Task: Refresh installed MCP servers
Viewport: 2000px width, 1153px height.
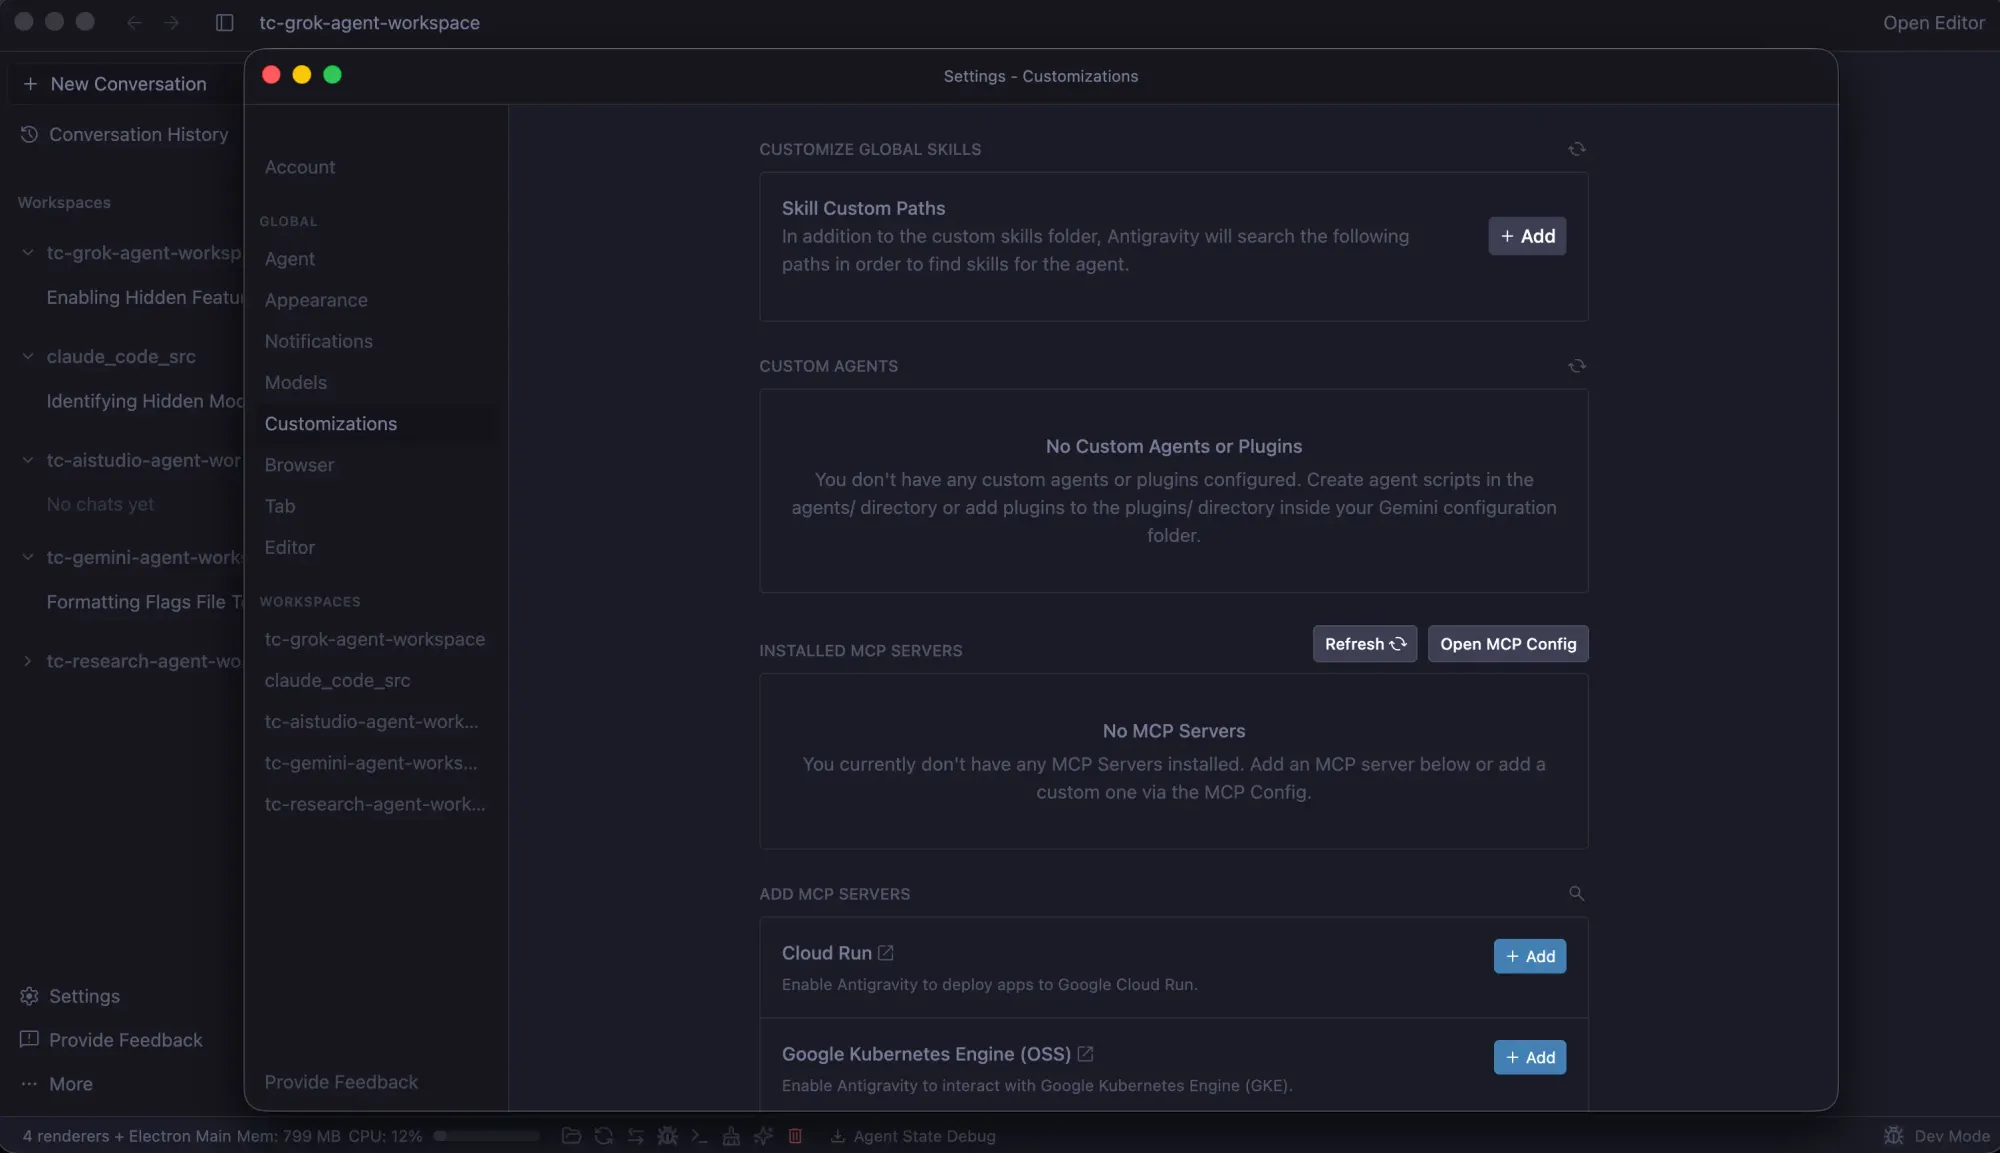Action: pyautogui.click(x=1365, y=644)
